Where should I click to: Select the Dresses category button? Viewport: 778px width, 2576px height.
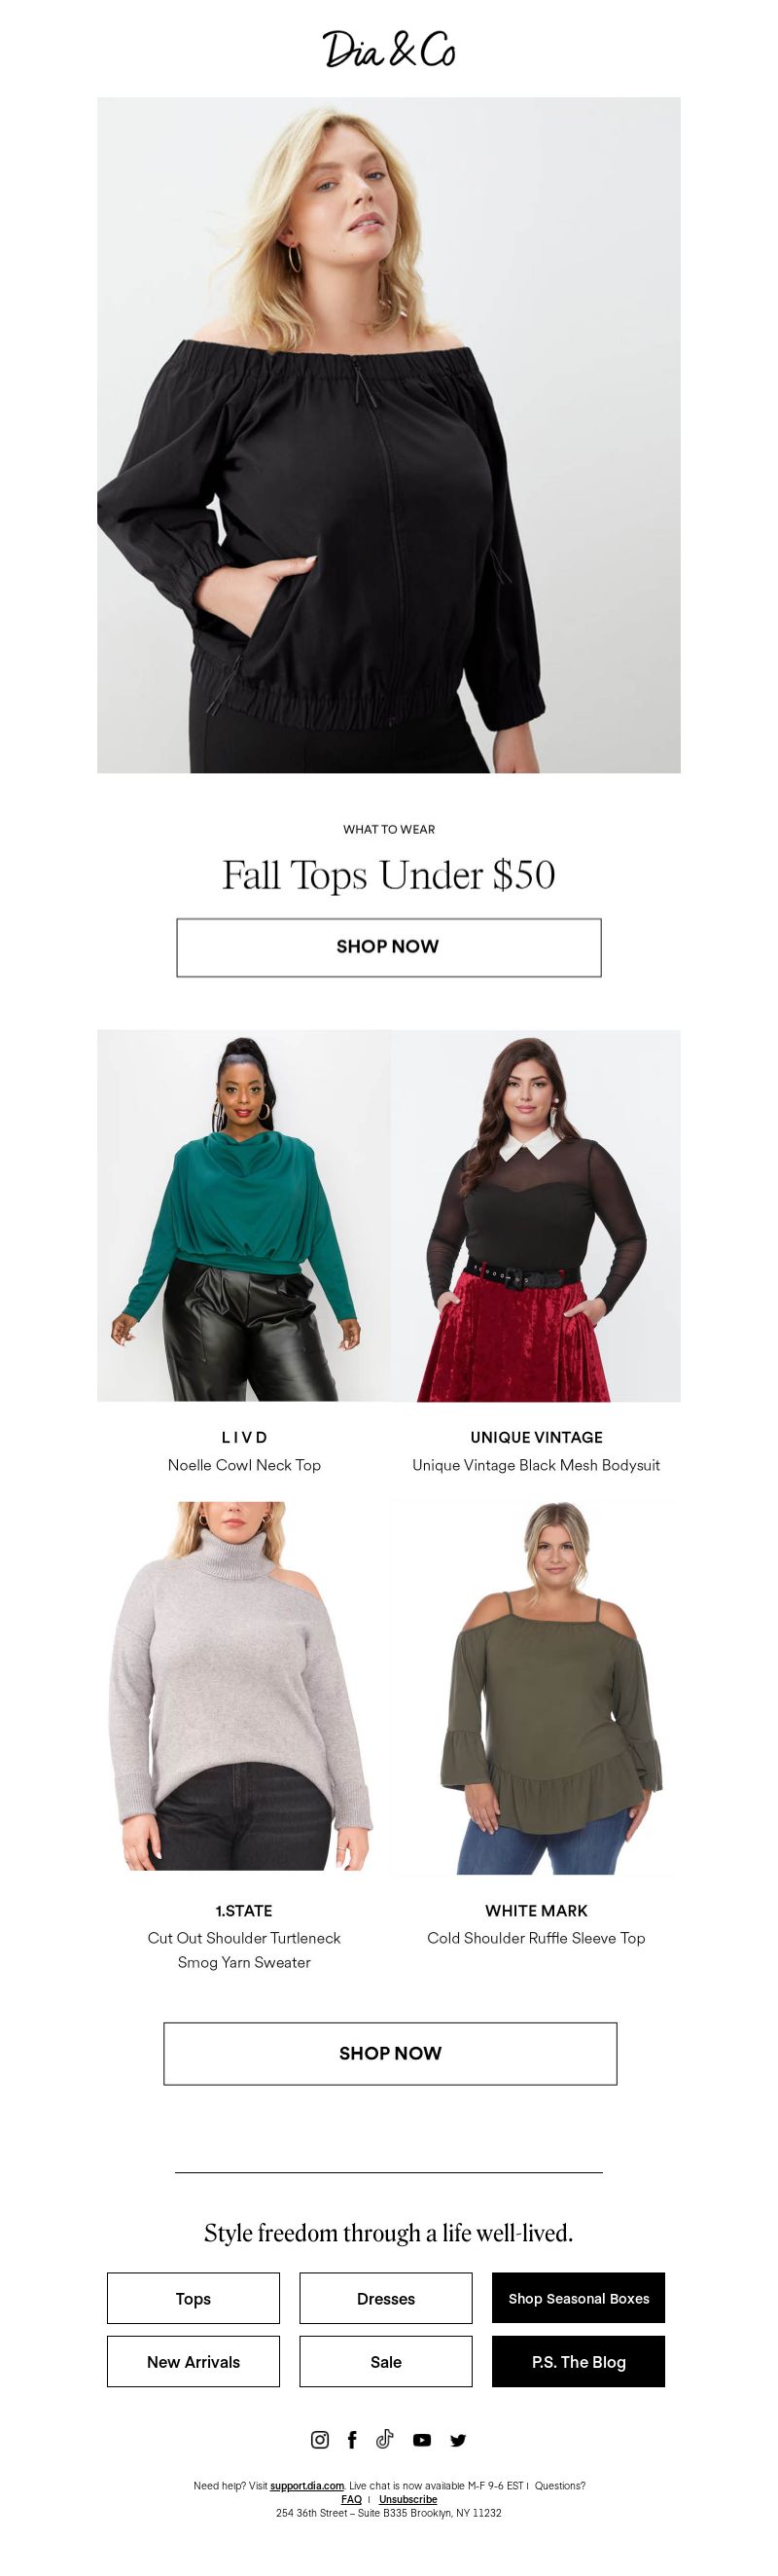[x=386, y=2298]
